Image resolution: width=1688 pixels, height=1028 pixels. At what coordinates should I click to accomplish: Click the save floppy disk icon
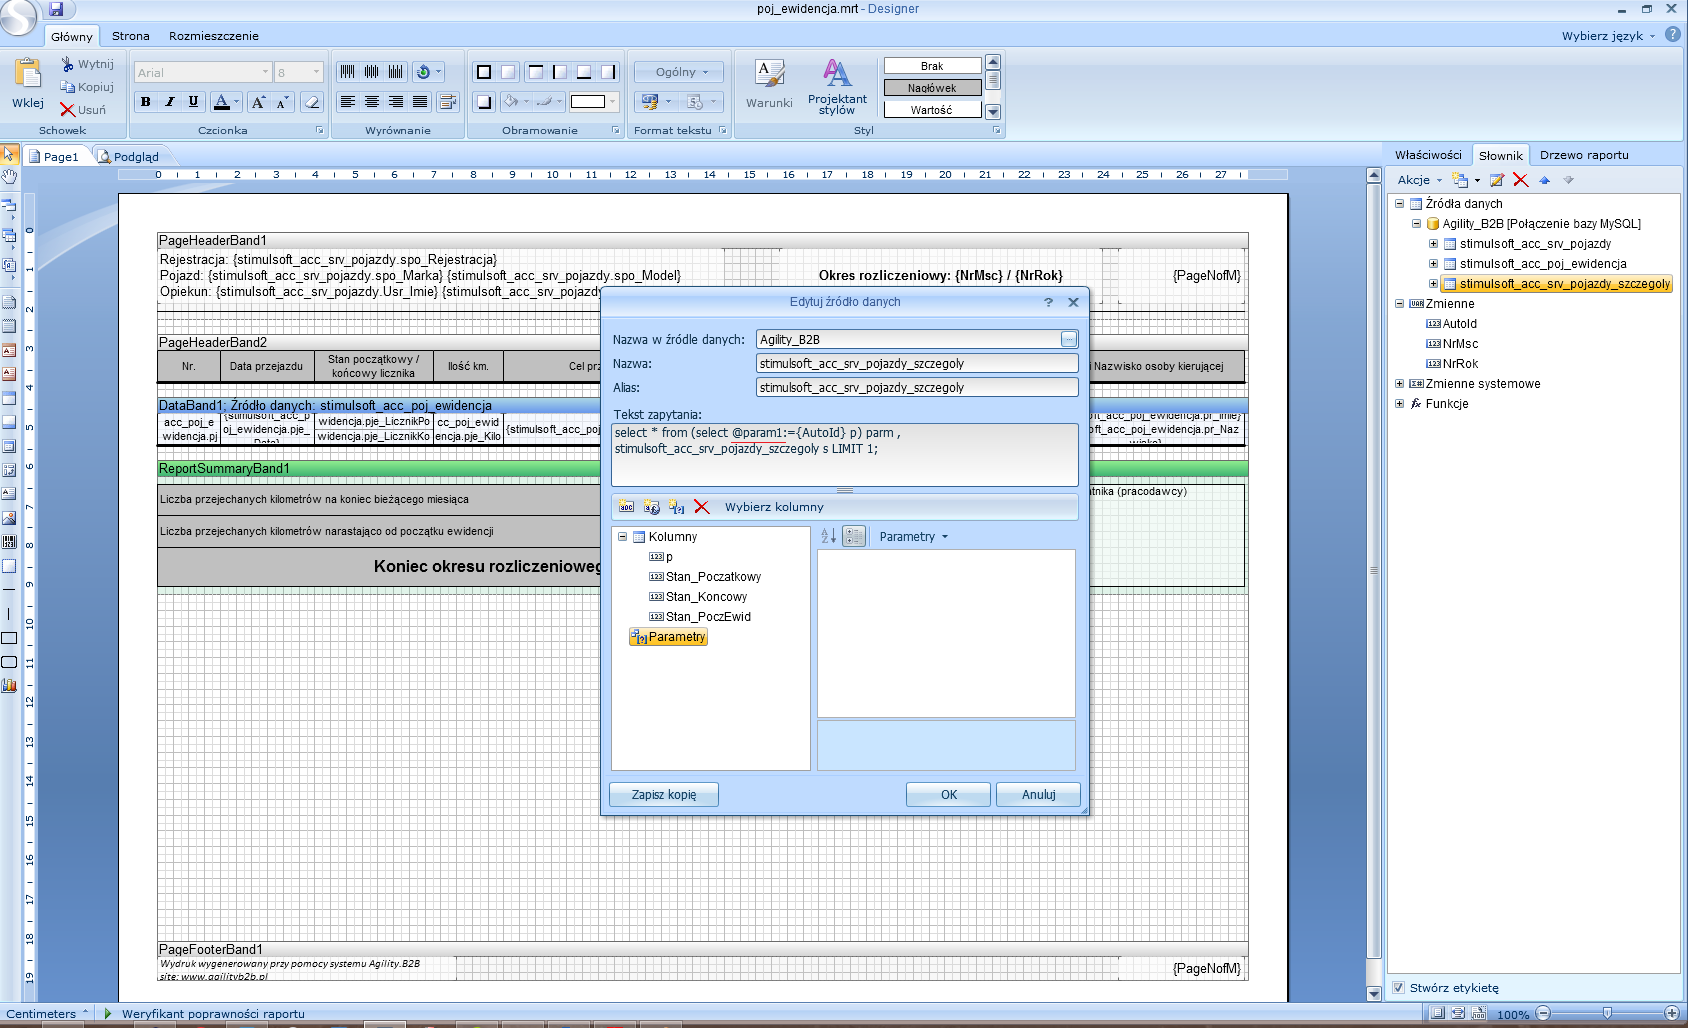click(56, 10)
